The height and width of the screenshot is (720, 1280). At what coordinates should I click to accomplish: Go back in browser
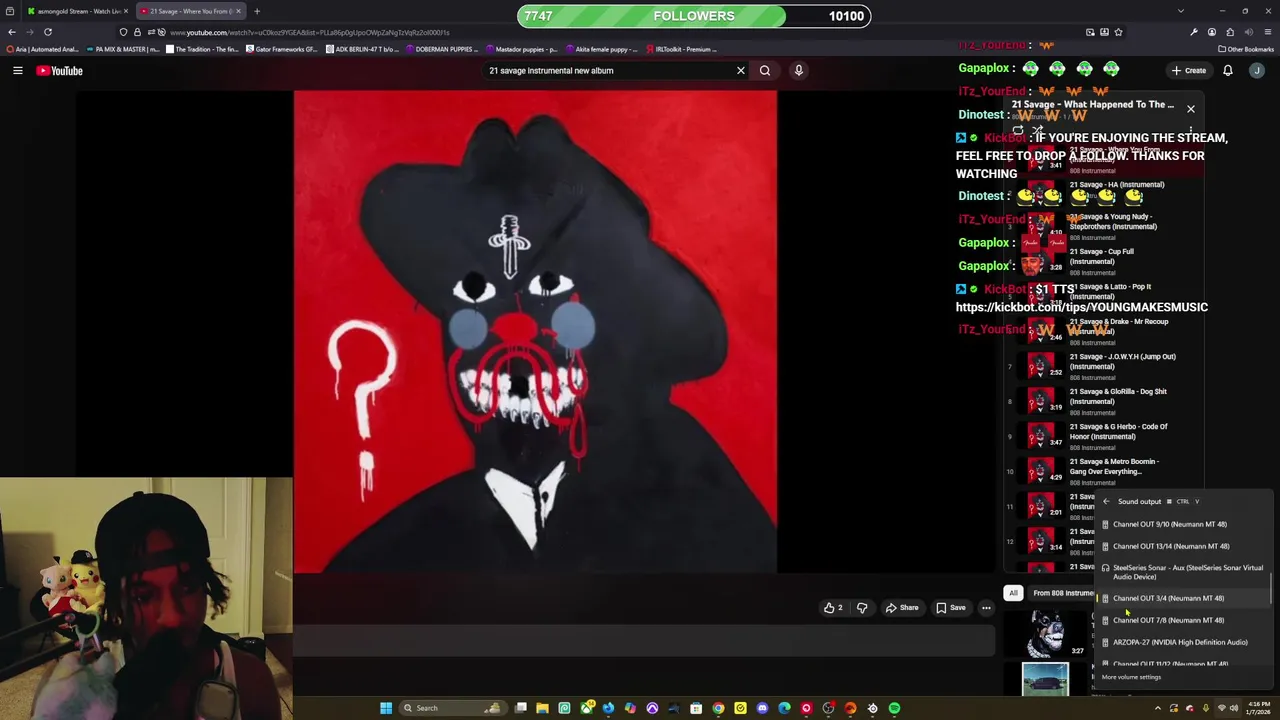[12, 32]
